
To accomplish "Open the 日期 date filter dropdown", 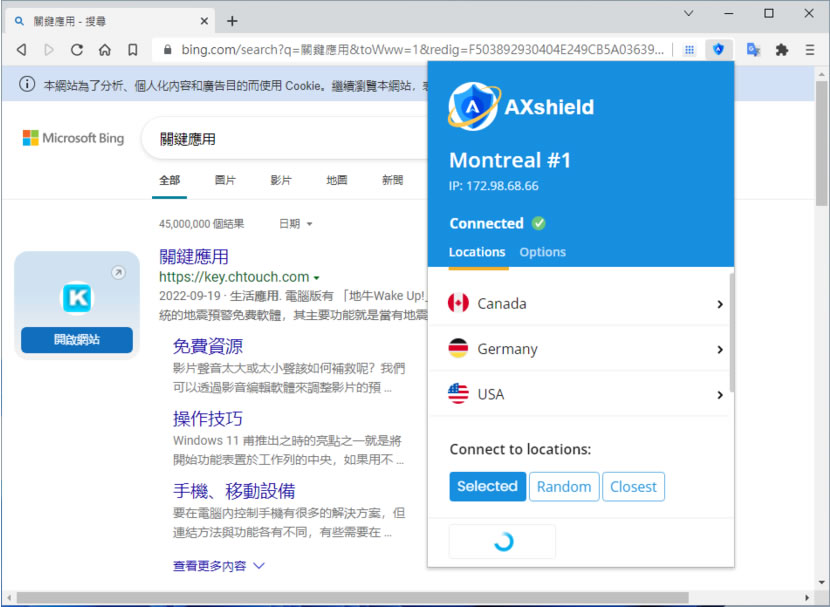I will pyautogui.click(x=295, y=224).
